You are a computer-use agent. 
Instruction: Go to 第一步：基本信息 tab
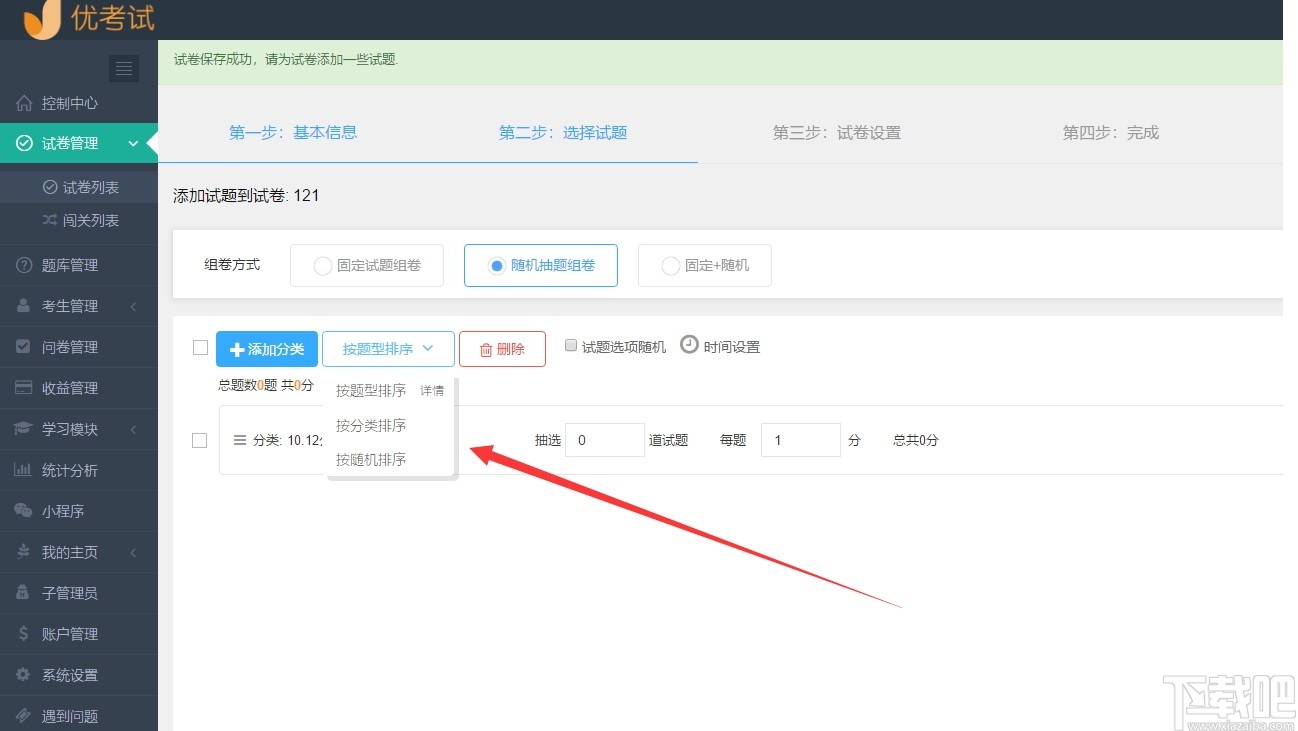pos(293,132)
